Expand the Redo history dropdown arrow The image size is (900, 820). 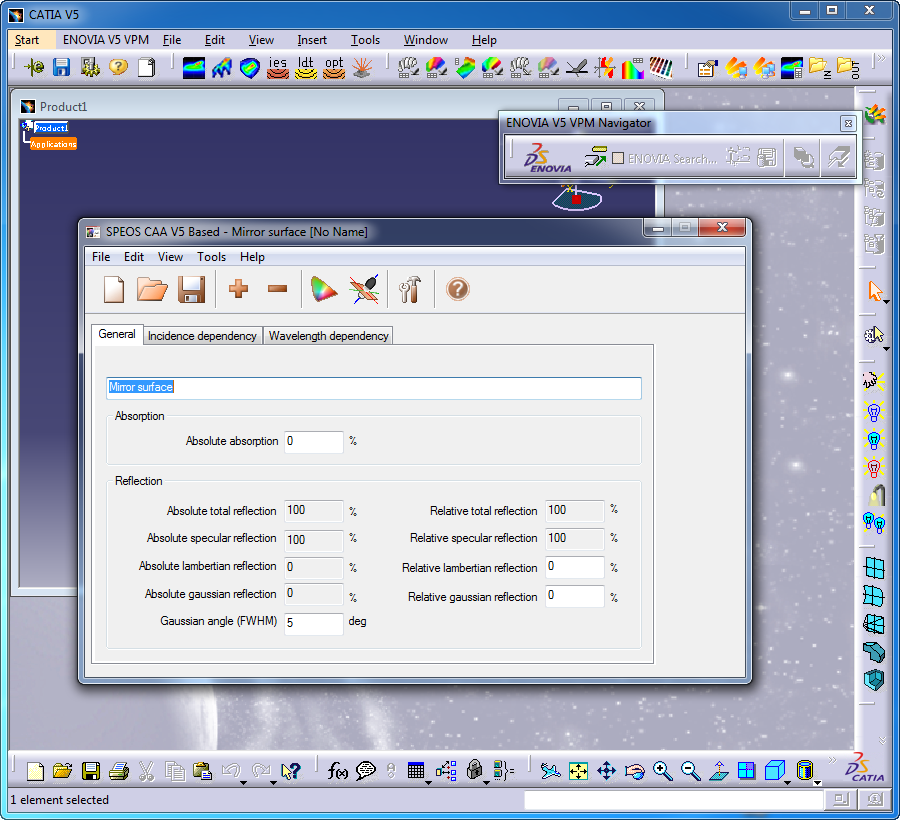[272, 783]
